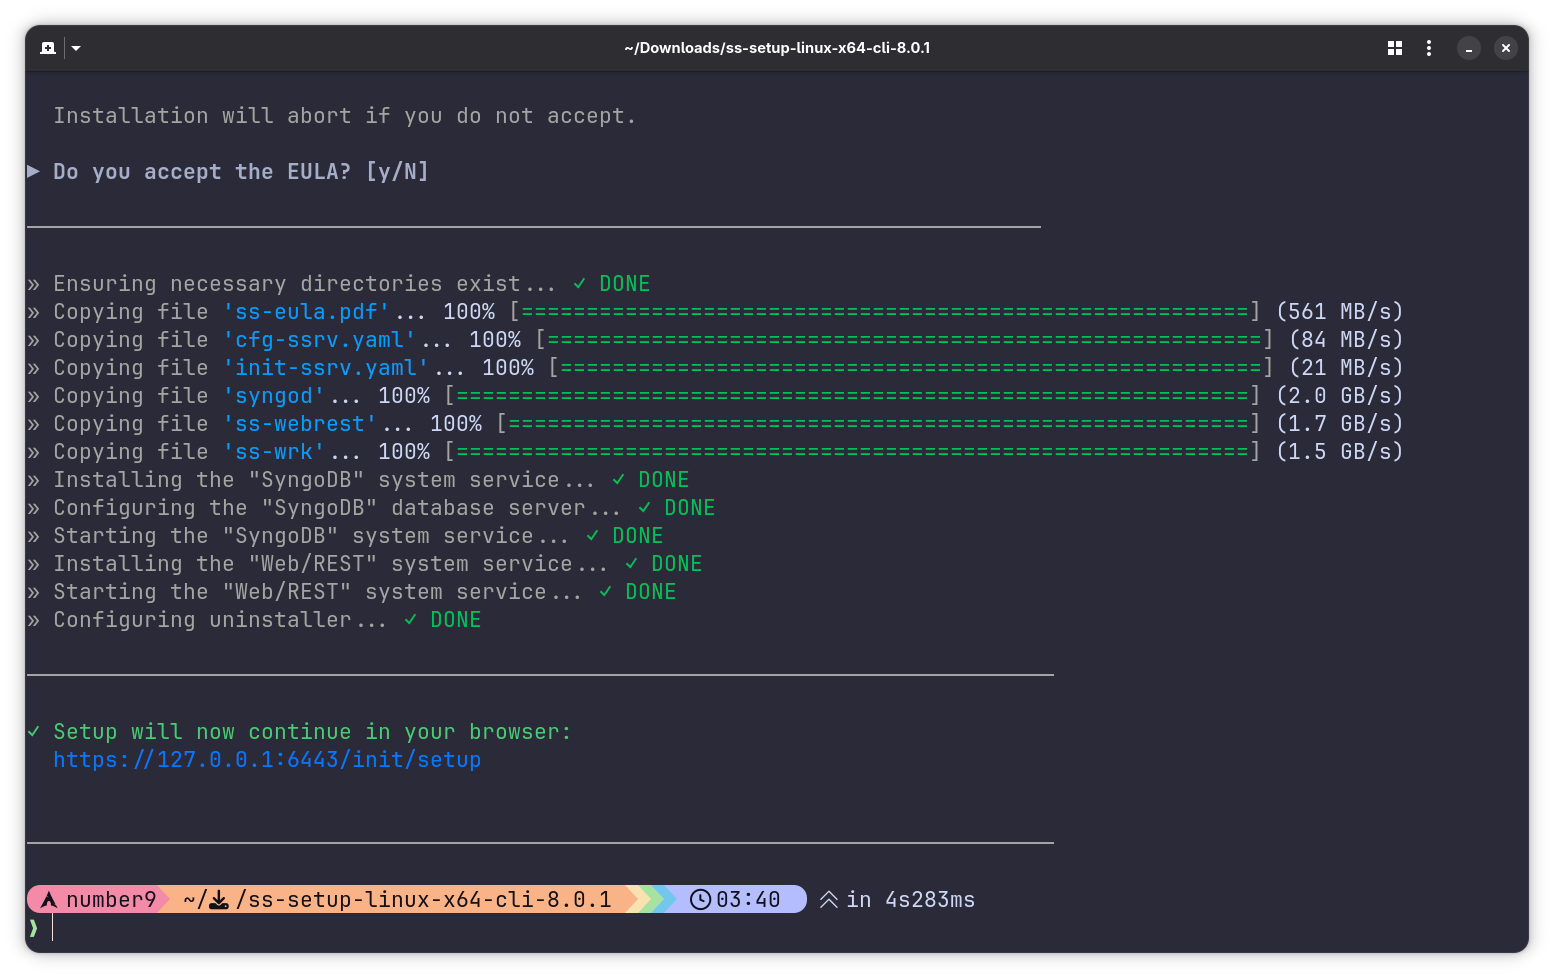Viewport: 1554px width, 978px height.
Task: Minimize the terminal window
Action: 1469,48
